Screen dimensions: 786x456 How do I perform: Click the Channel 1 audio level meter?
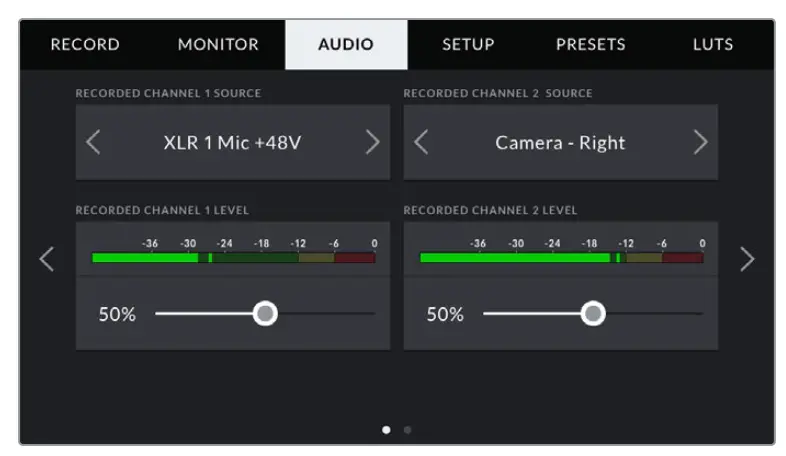pos(233,257)
